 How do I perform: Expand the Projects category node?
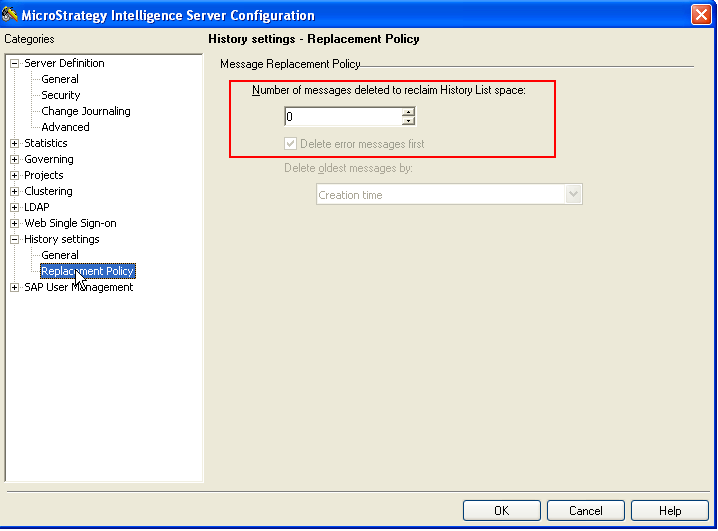click(15, 175)
